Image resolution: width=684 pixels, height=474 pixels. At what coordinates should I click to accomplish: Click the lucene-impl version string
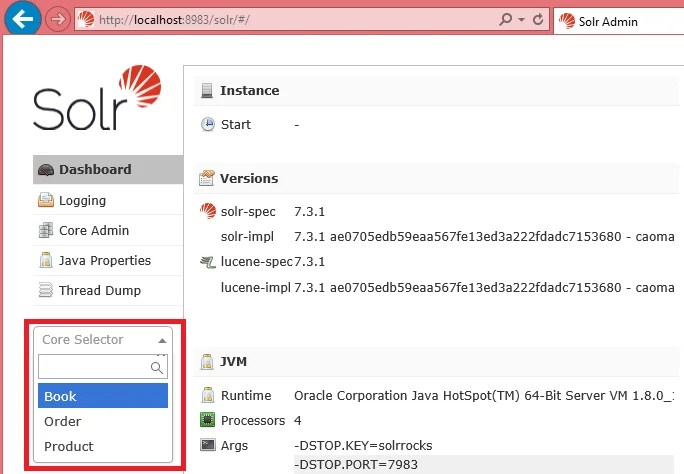[x=484, y=288]
